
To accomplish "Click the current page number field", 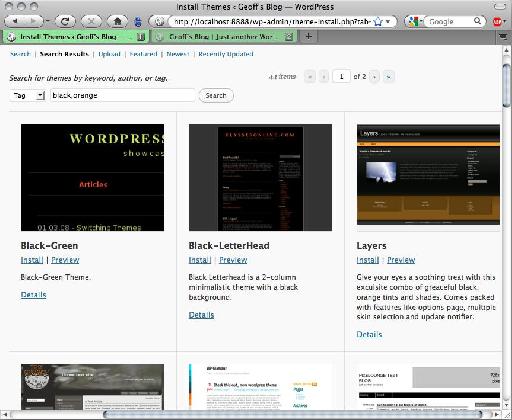I will pyautogui.click(x=341, y=77).
